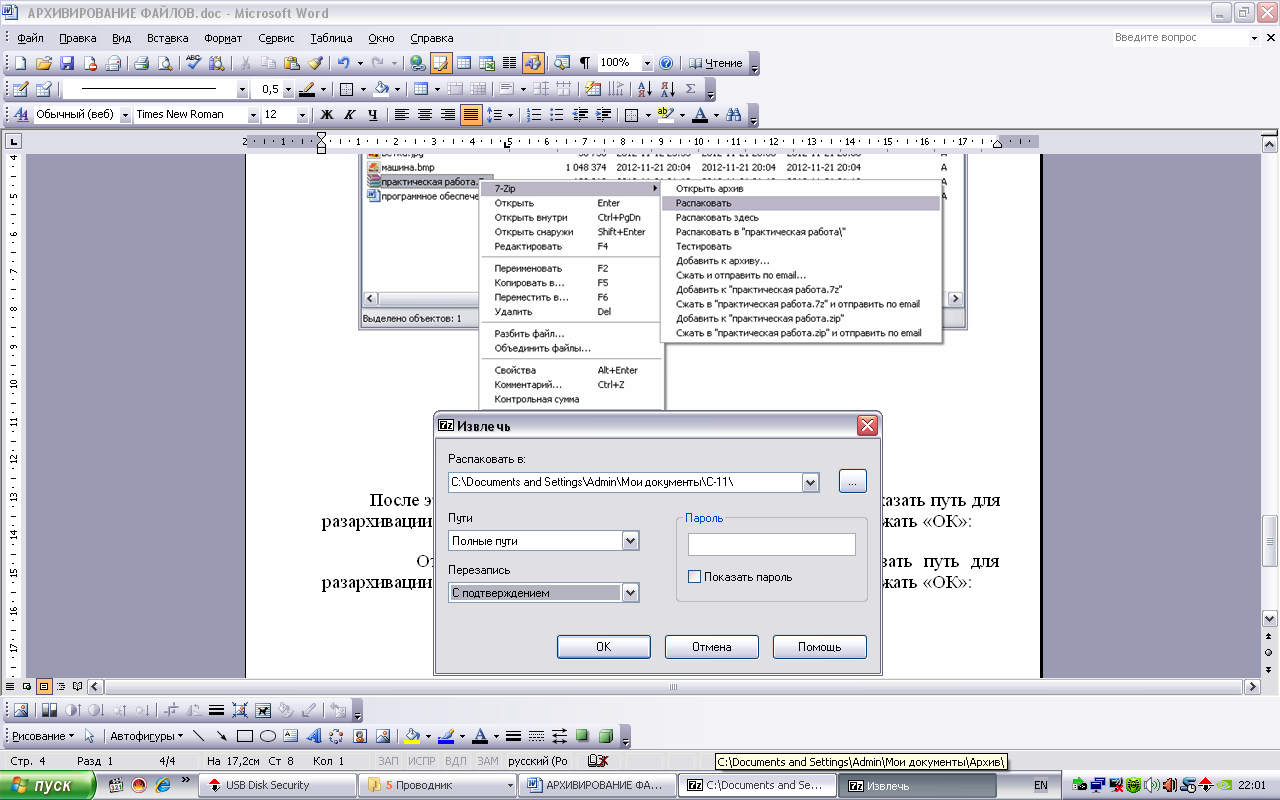Toggle underline formatting (Ч)
Screen dimensions: 1280x800
point(372,115)
